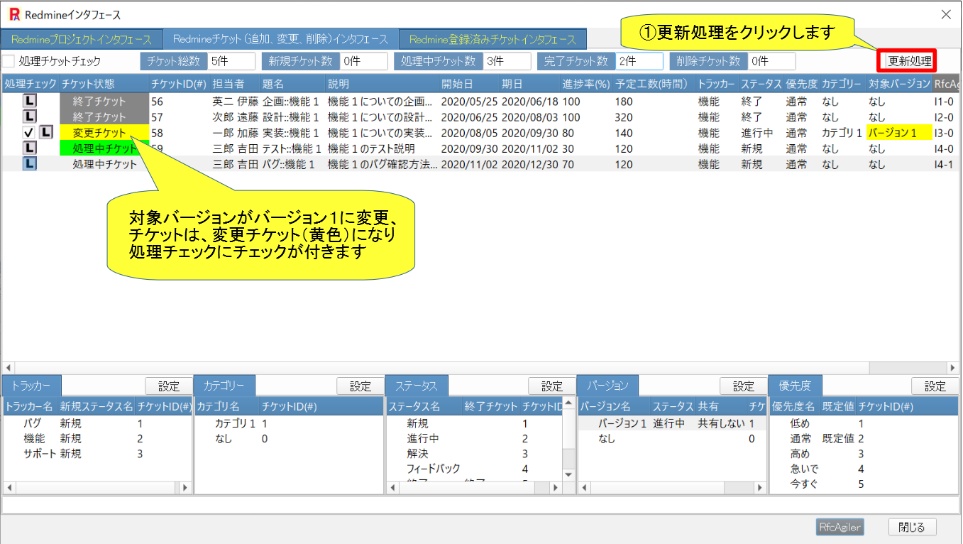Viewport: 963px width, 544px height.
Task: Click the 閉じる button
Action: coord(911,527)
